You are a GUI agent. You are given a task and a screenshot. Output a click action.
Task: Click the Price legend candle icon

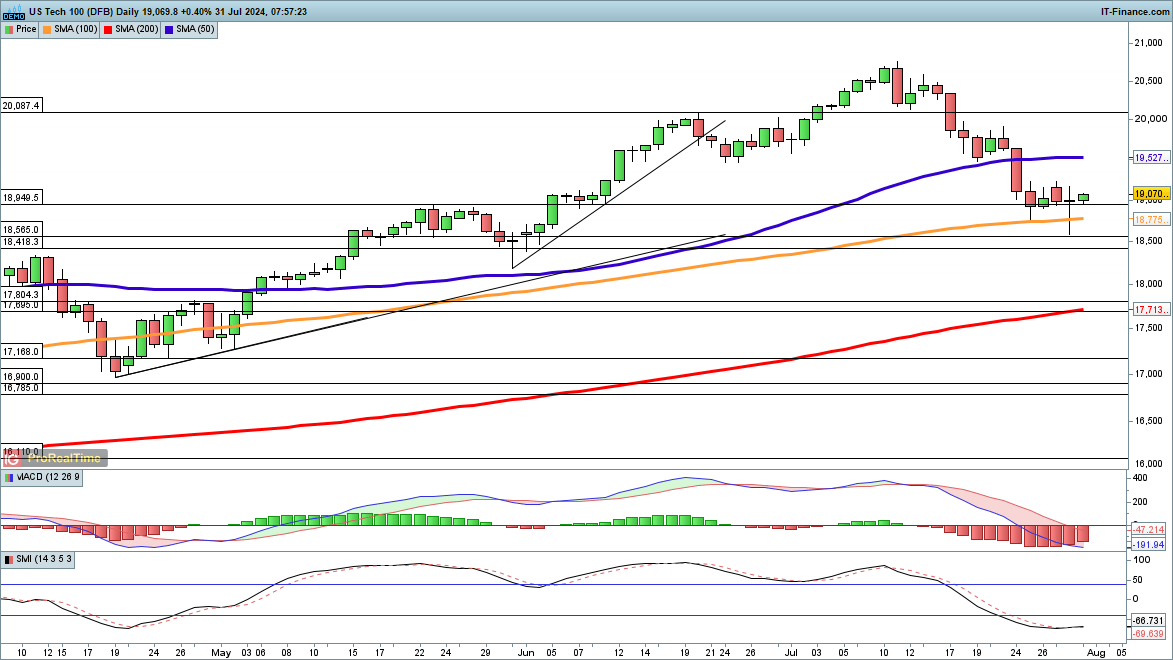(x=9, y=29)
